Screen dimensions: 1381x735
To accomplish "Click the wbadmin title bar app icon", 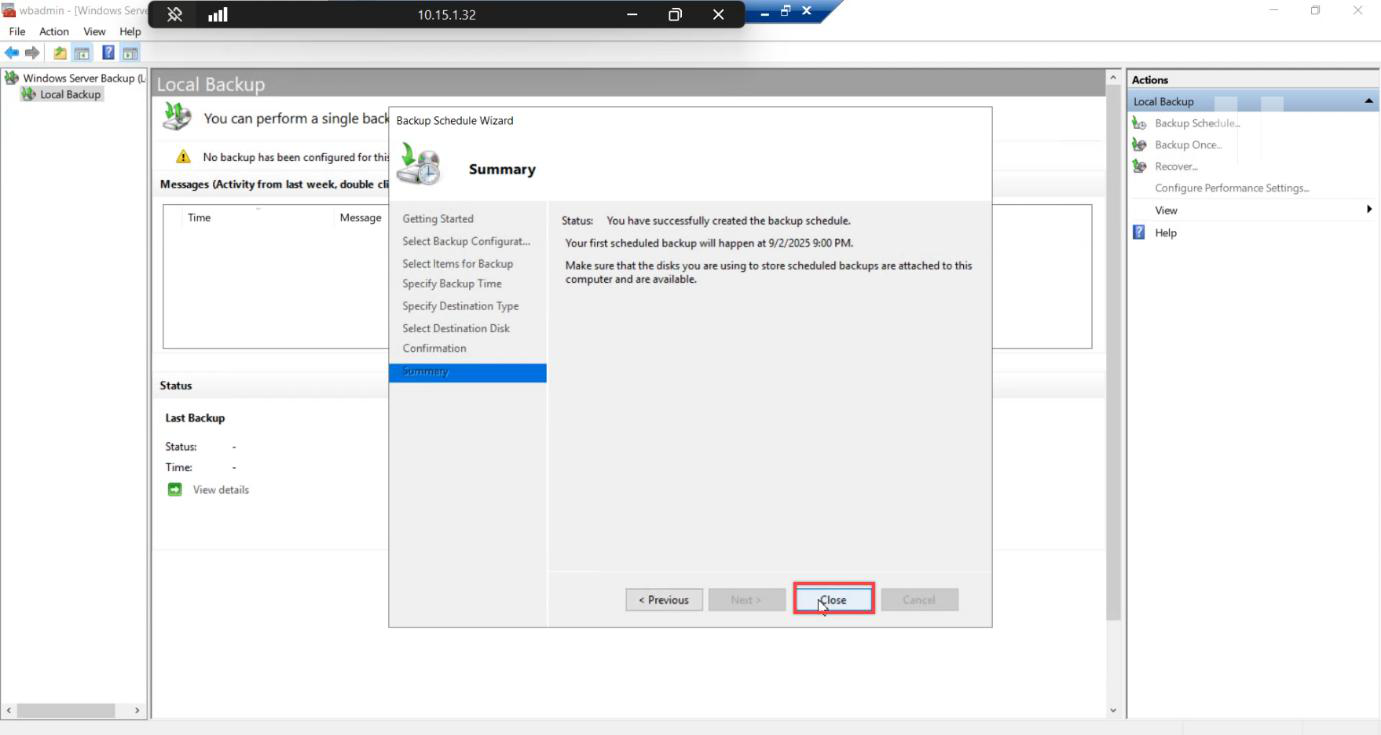I will pos(9,10).
